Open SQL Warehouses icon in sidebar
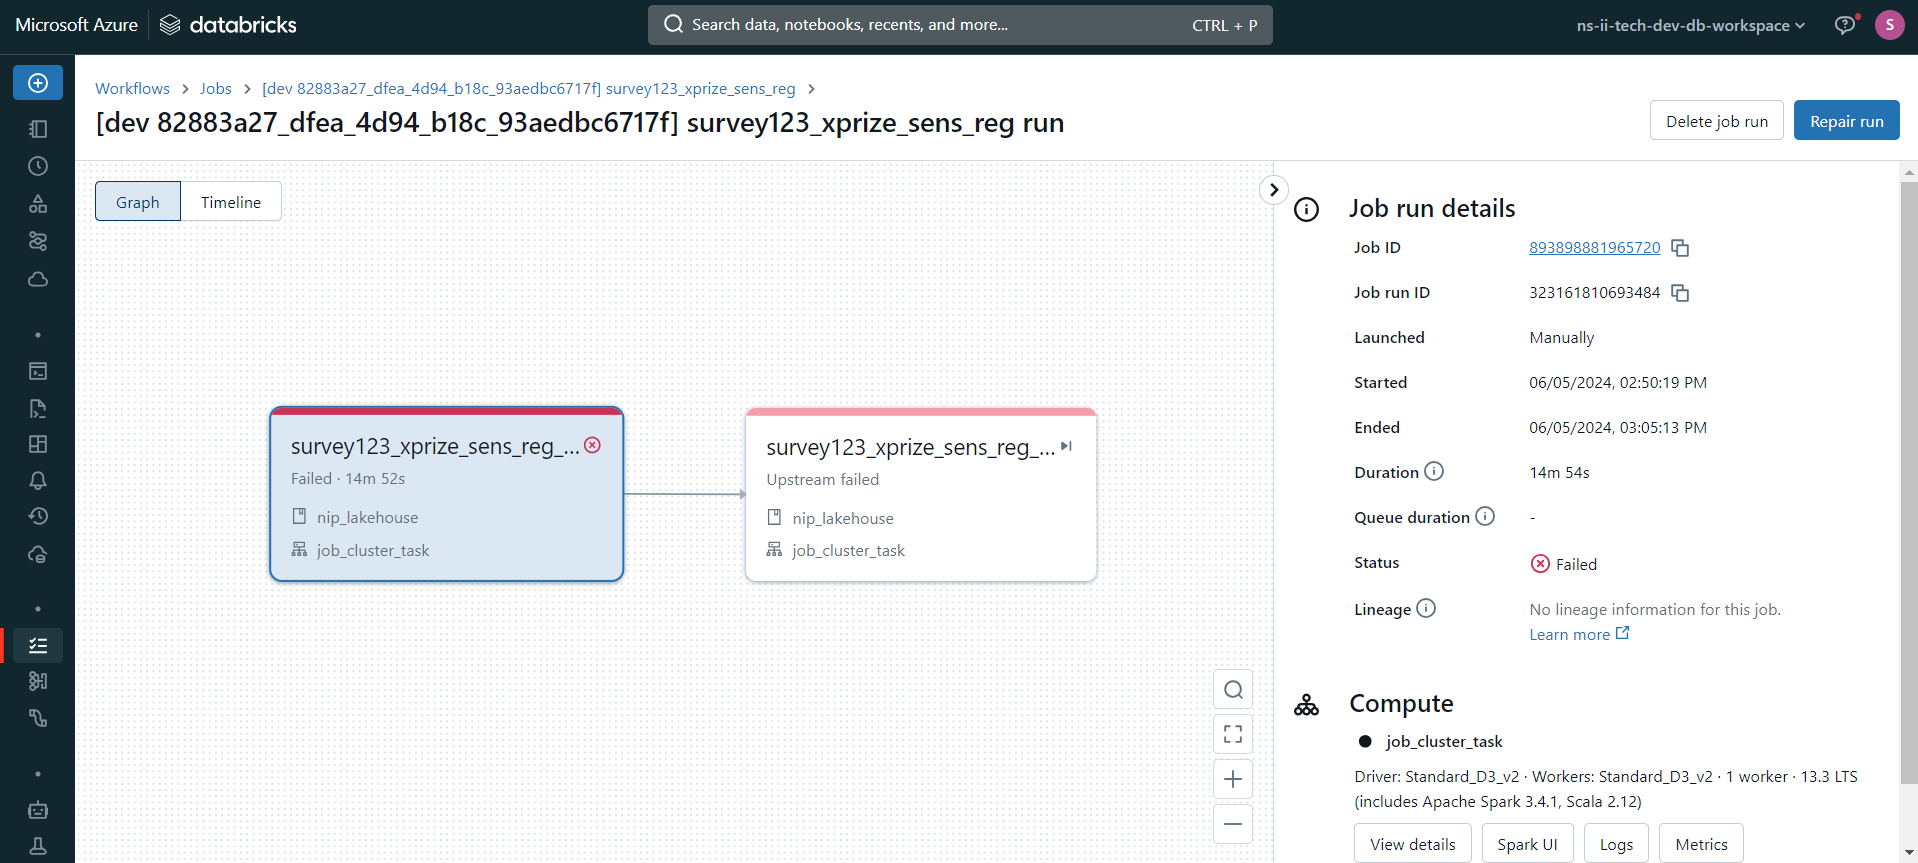 click(x=38, y=554)
